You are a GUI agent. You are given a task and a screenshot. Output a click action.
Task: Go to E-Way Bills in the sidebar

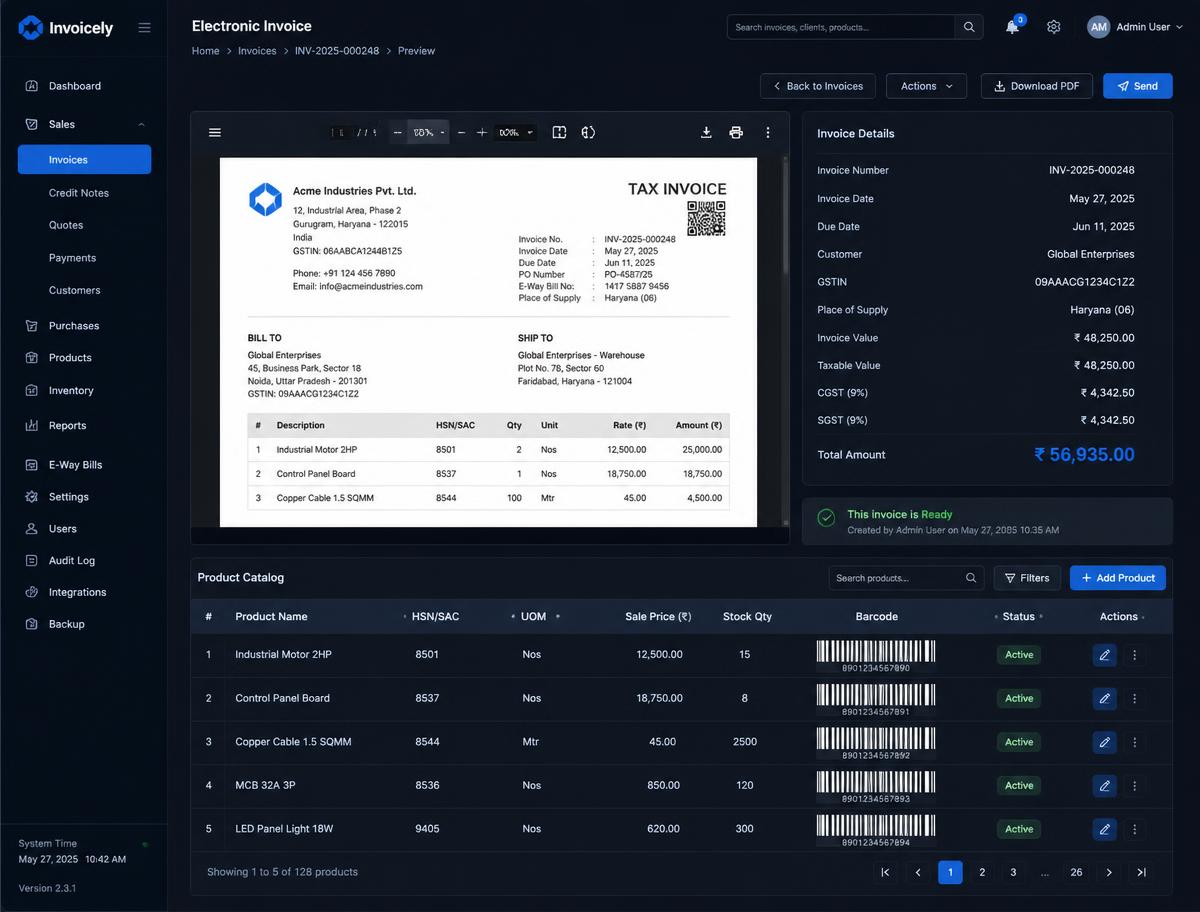(x=75, y=465)
